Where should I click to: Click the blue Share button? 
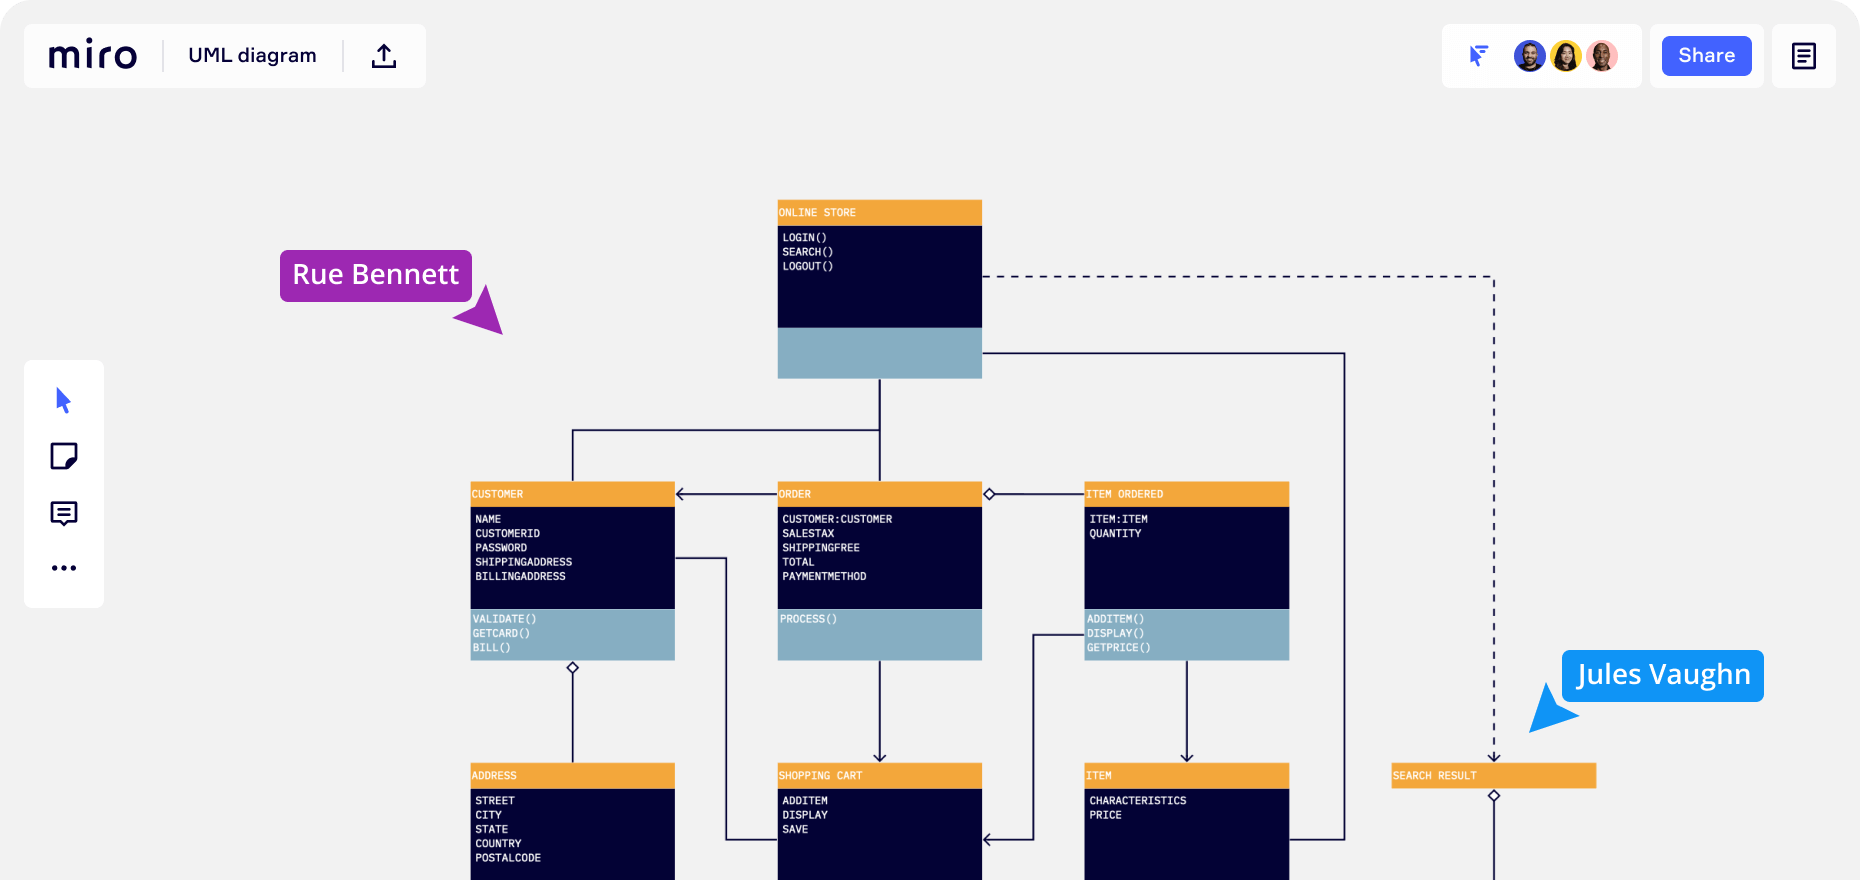(1707, 56)
